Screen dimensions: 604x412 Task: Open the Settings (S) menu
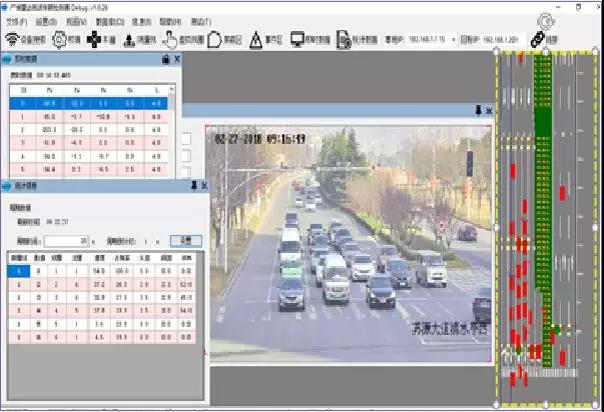click(x=46, y=20)
